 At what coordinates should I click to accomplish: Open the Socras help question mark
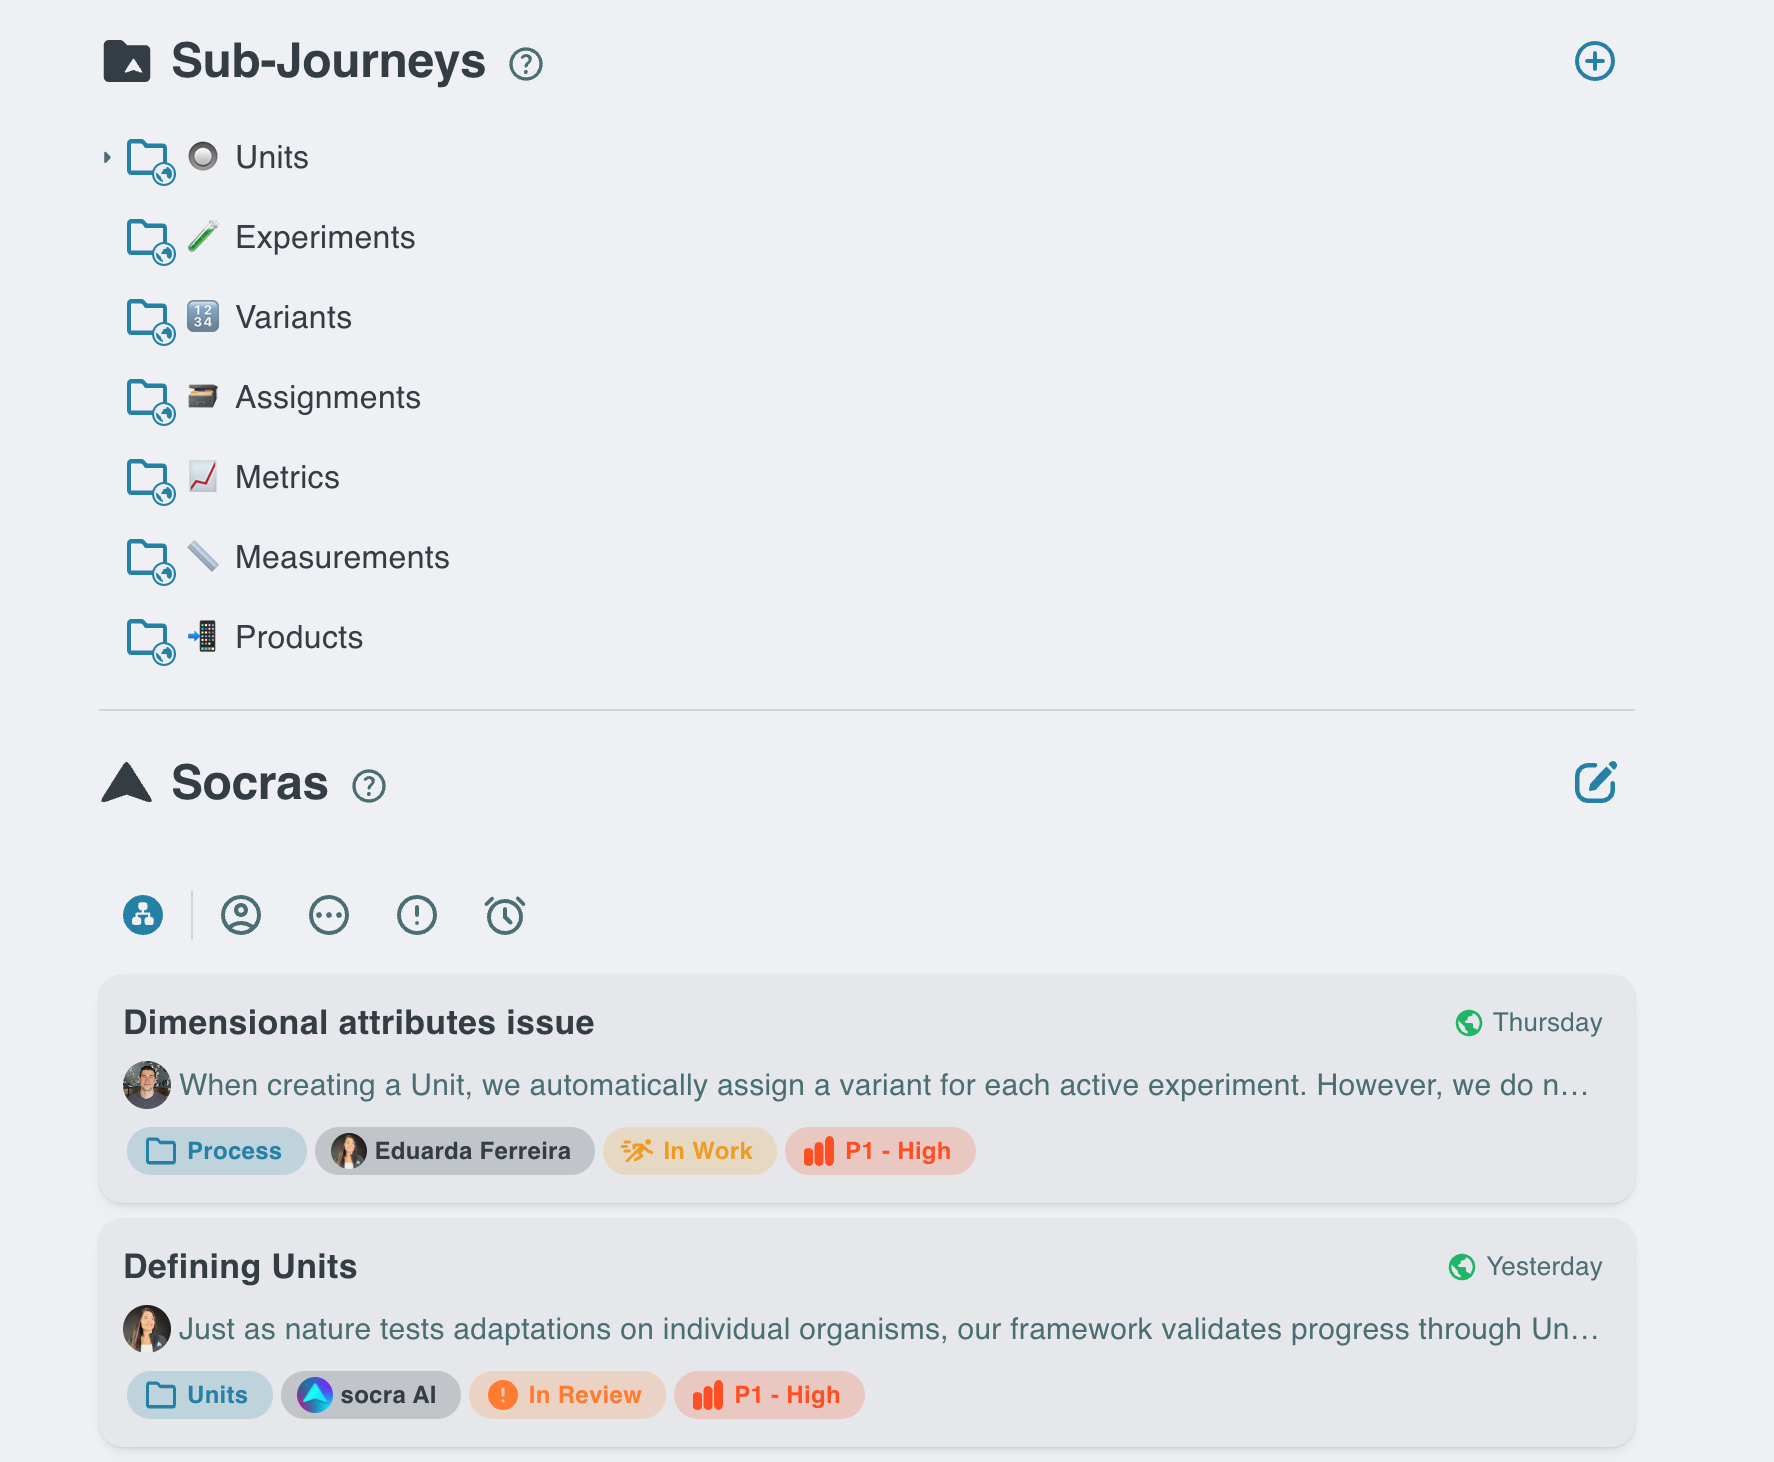368,786
